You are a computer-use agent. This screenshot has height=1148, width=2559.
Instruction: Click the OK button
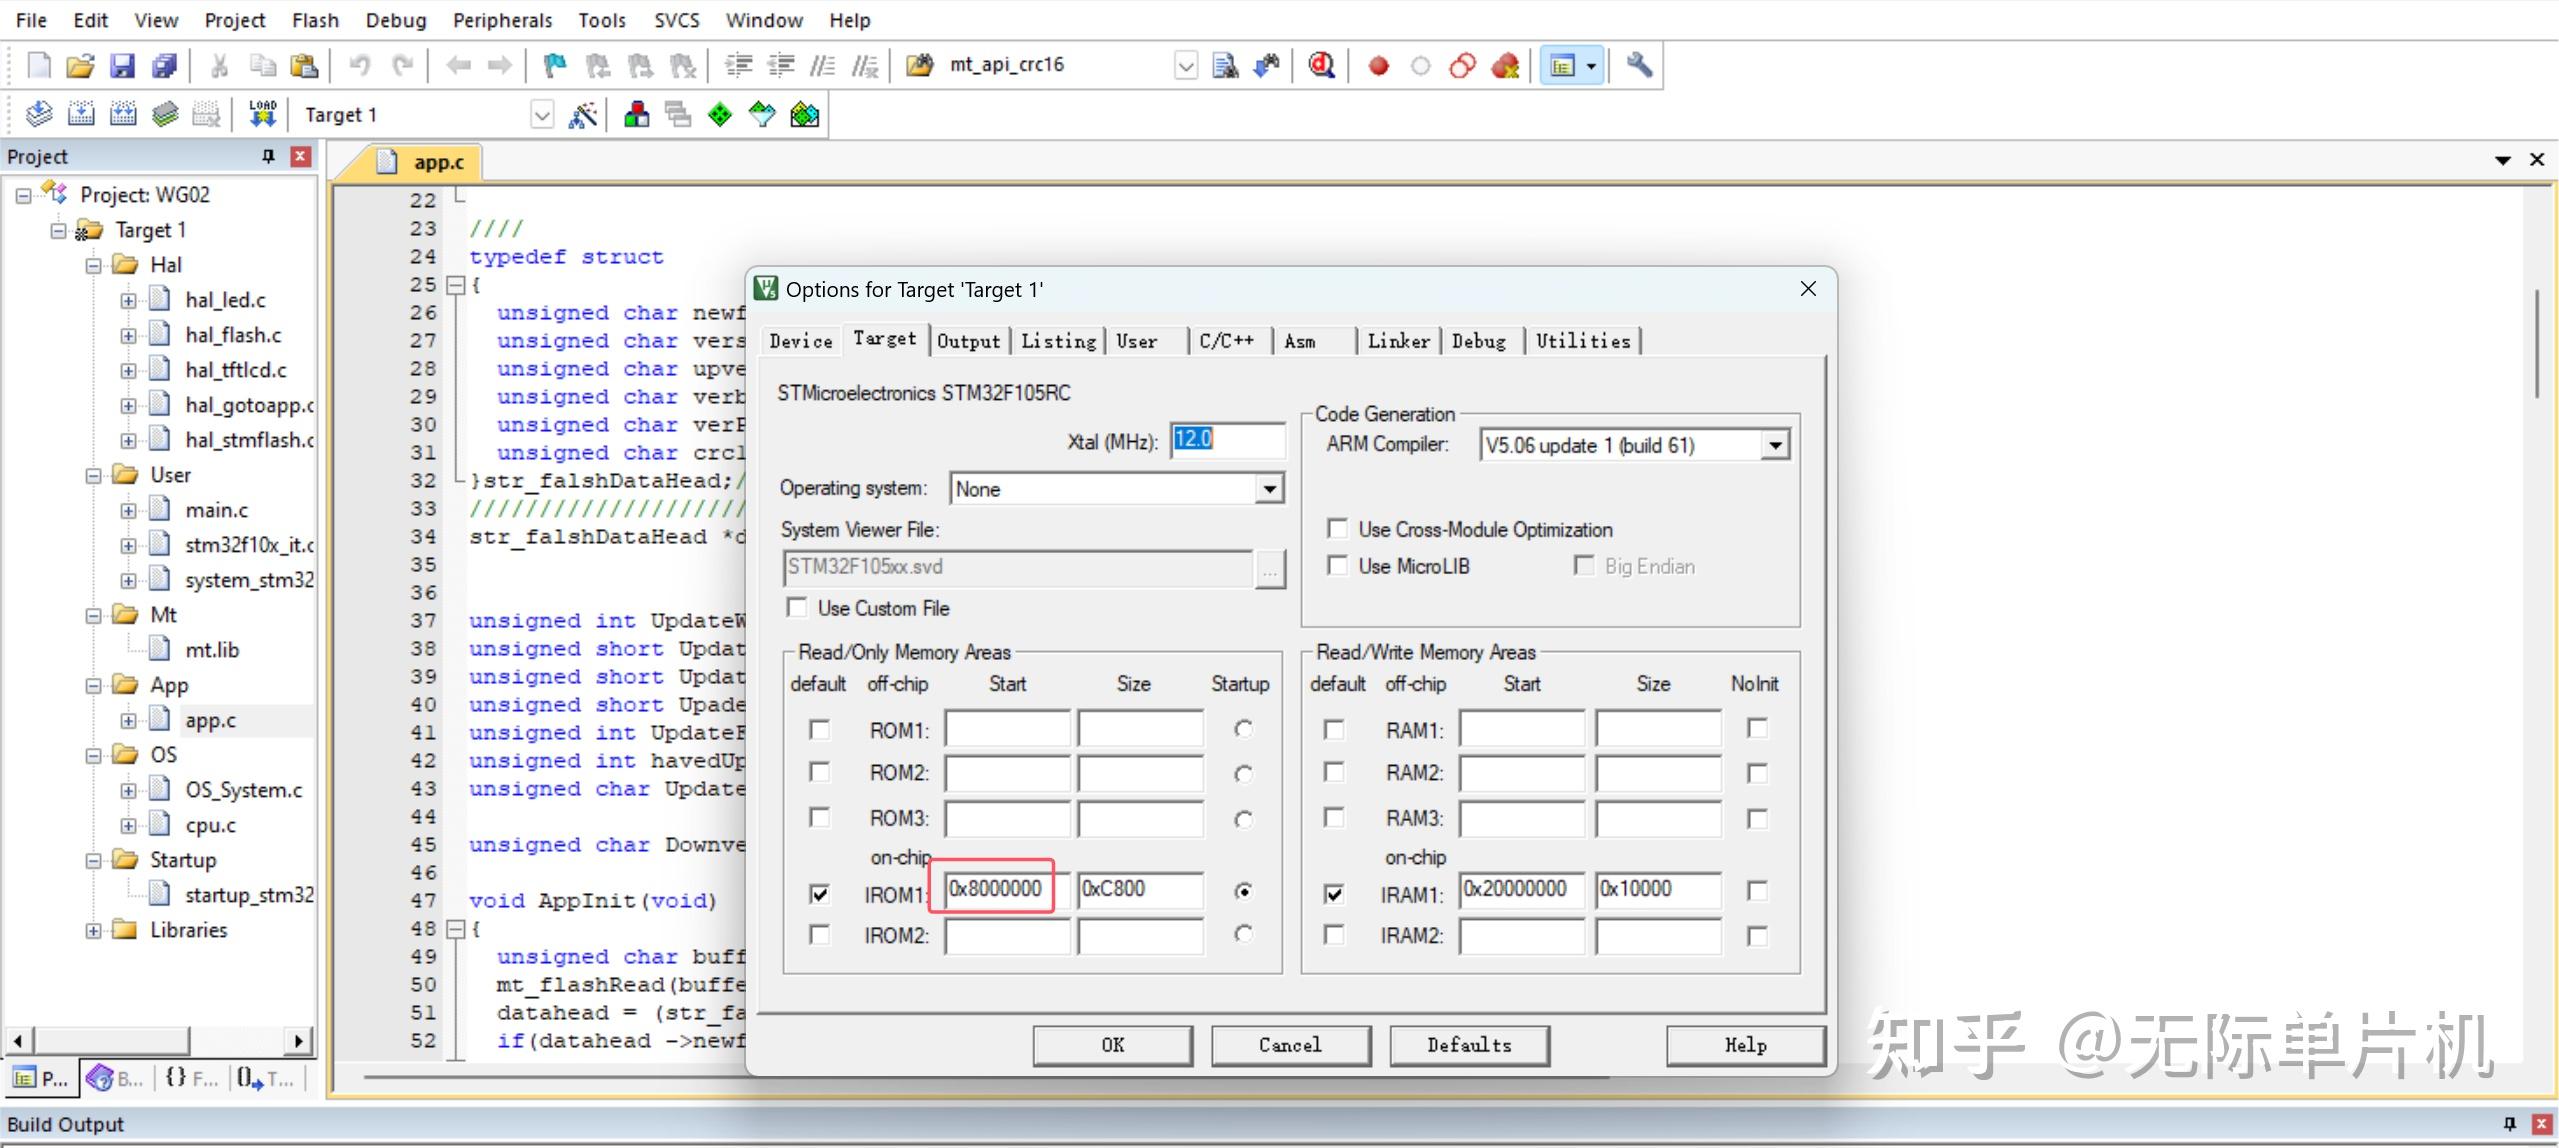coord(1112,1045)
